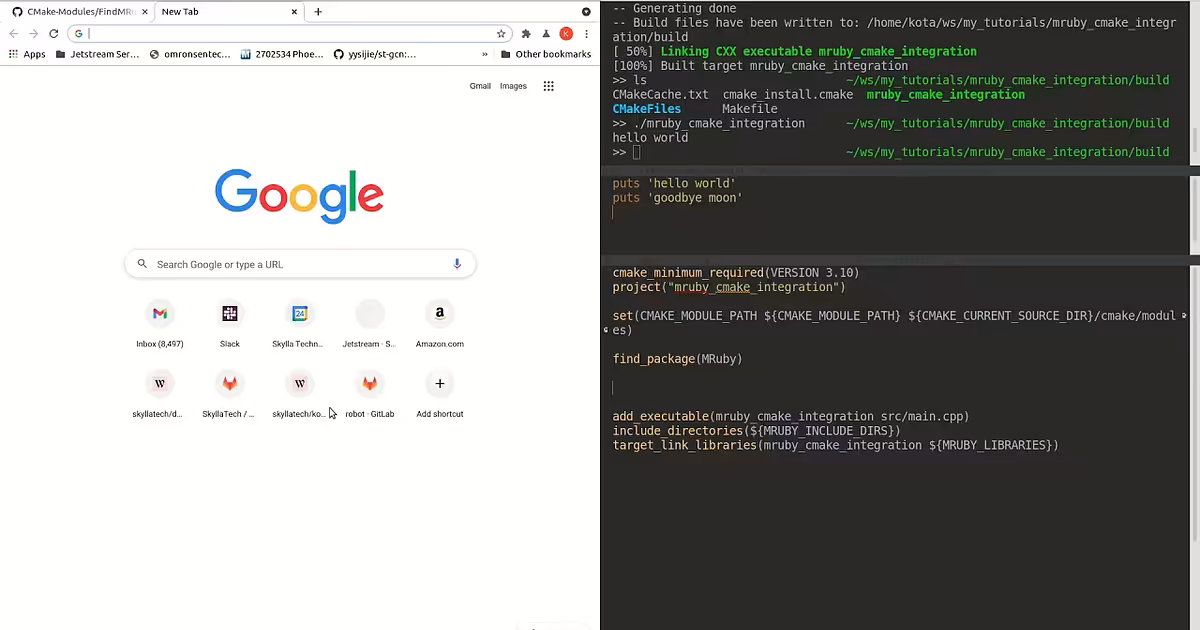The height and width of the screenshot is (630, 1200).
Task: Open a new browser tab with plus button
Action: (x=318, y=12)
